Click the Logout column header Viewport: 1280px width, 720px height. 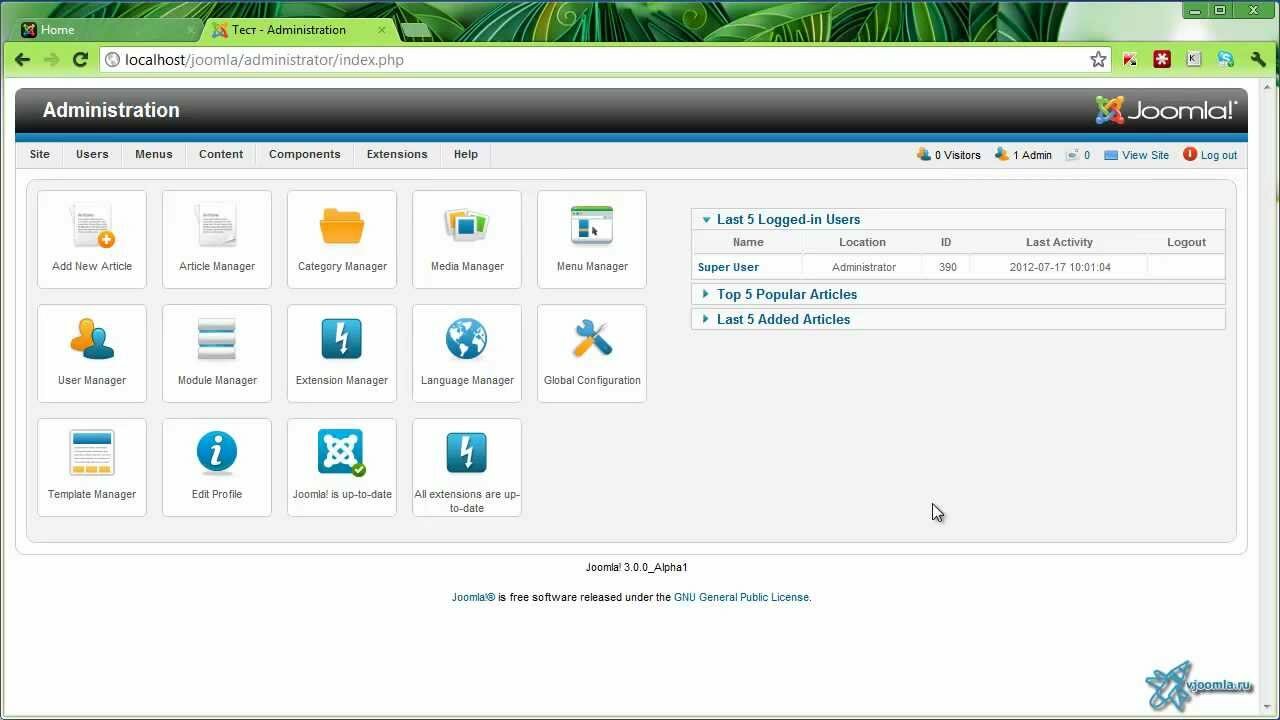click(x=1187, y=242)
